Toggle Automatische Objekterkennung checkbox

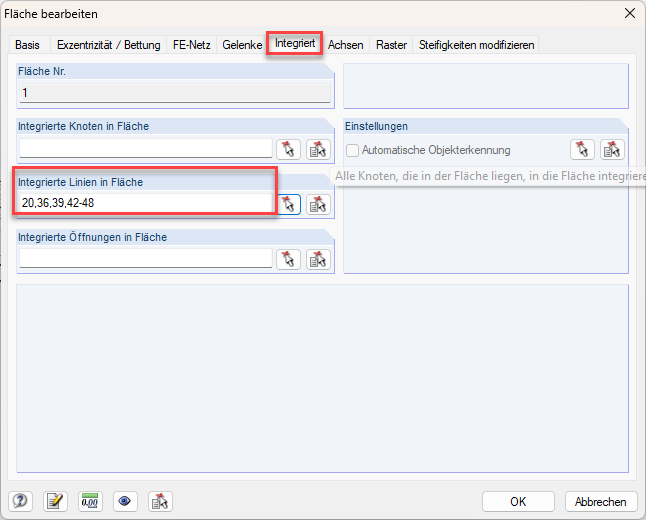click(352, 150)
